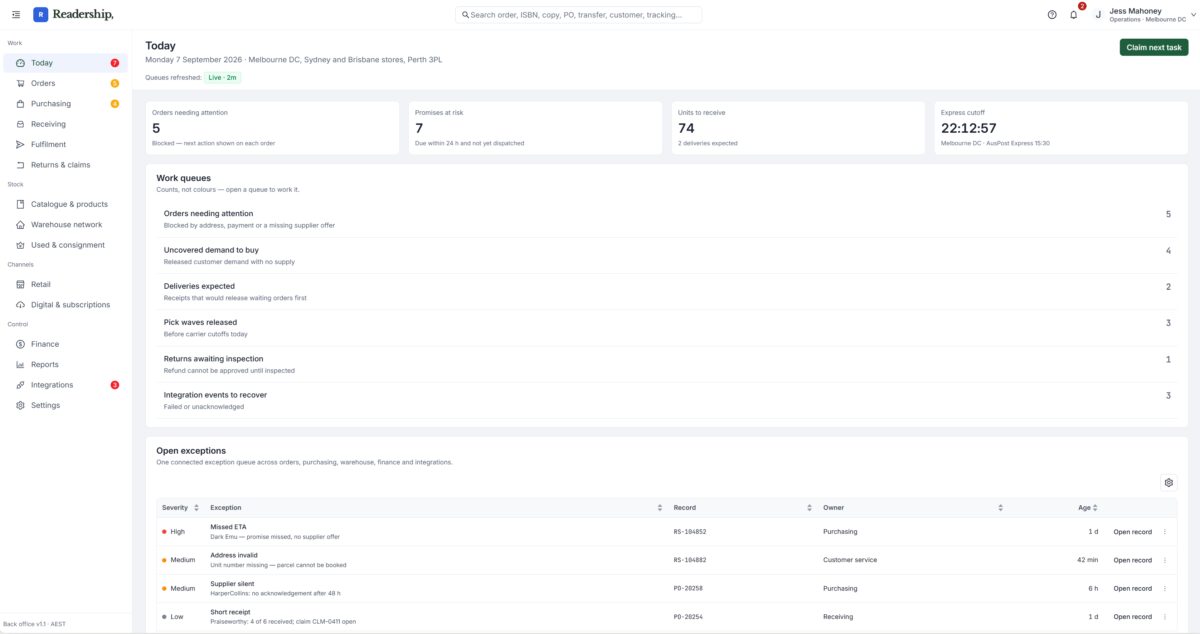Collapse the sidebar with the hamburger icon
The height and width of the screenshot is (634, 1200).
(16, 15)
